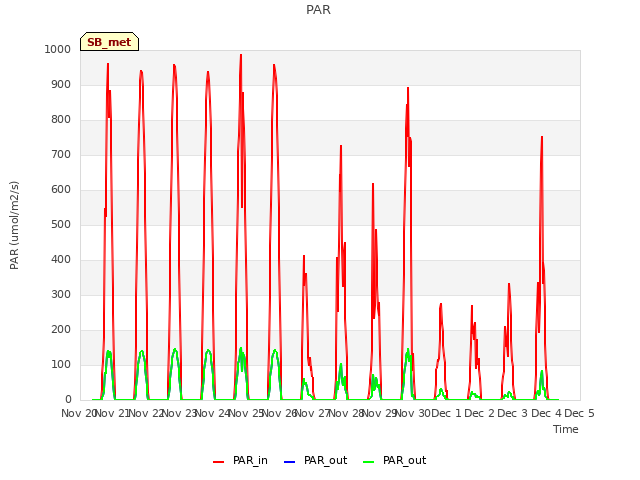Click the Dec 3 PAR_in peak near 750
640x480 pixels.
[x=542, y=137]
